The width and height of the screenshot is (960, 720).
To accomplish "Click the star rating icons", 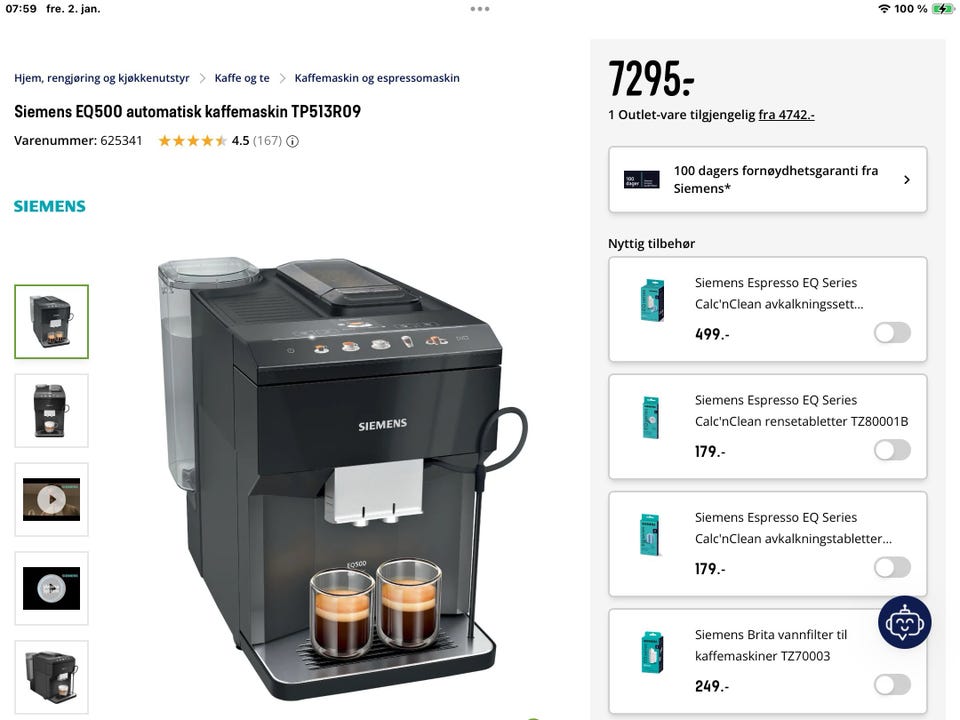I will 192,141.
